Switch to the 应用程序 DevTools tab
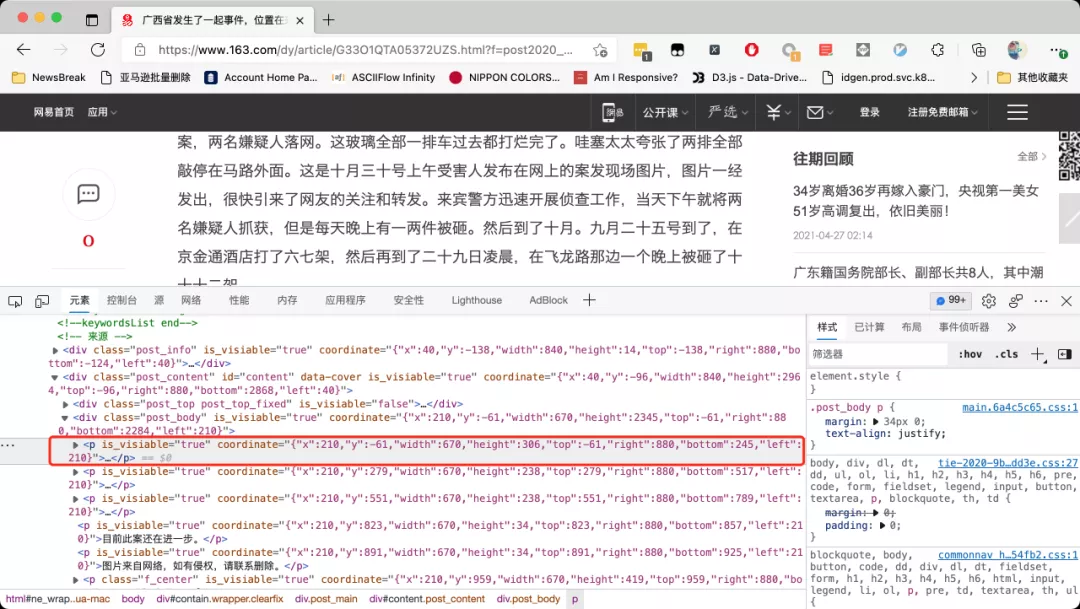This screenshot has width=1080, height=609. click(x=346, y=300)
